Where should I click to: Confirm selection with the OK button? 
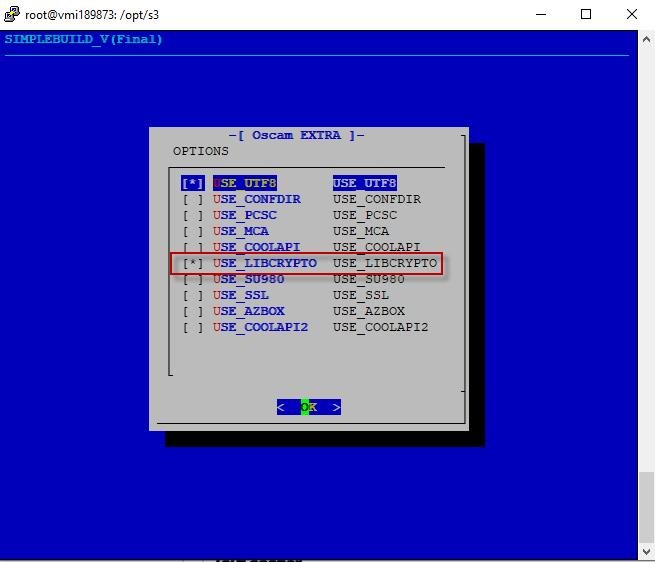click(x=309, y=407)
